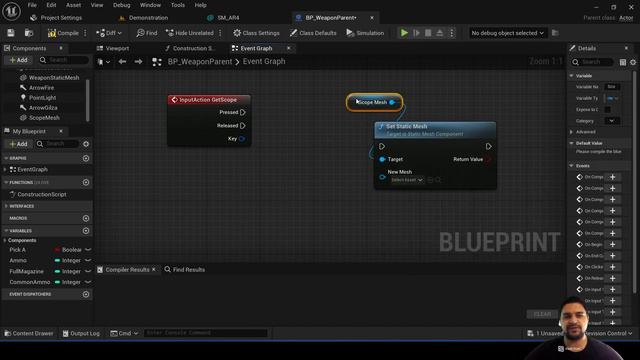
Task: Toggle the Expose checkbox in Details
Action: 608,110
